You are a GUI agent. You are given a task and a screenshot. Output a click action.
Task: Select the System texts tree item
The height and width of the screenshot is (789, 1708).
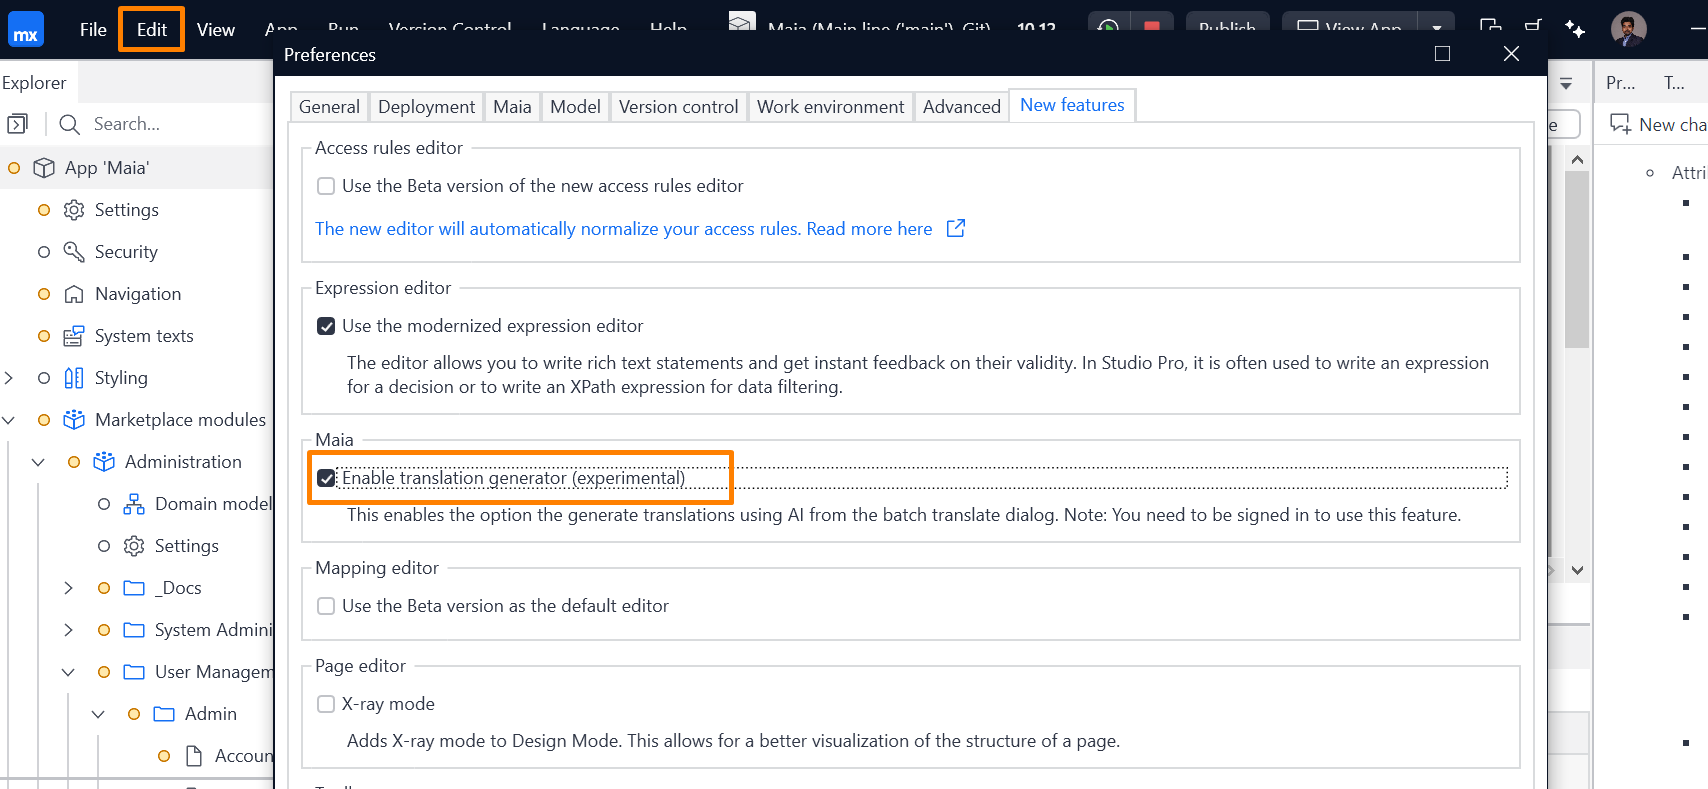pos(144,336)
